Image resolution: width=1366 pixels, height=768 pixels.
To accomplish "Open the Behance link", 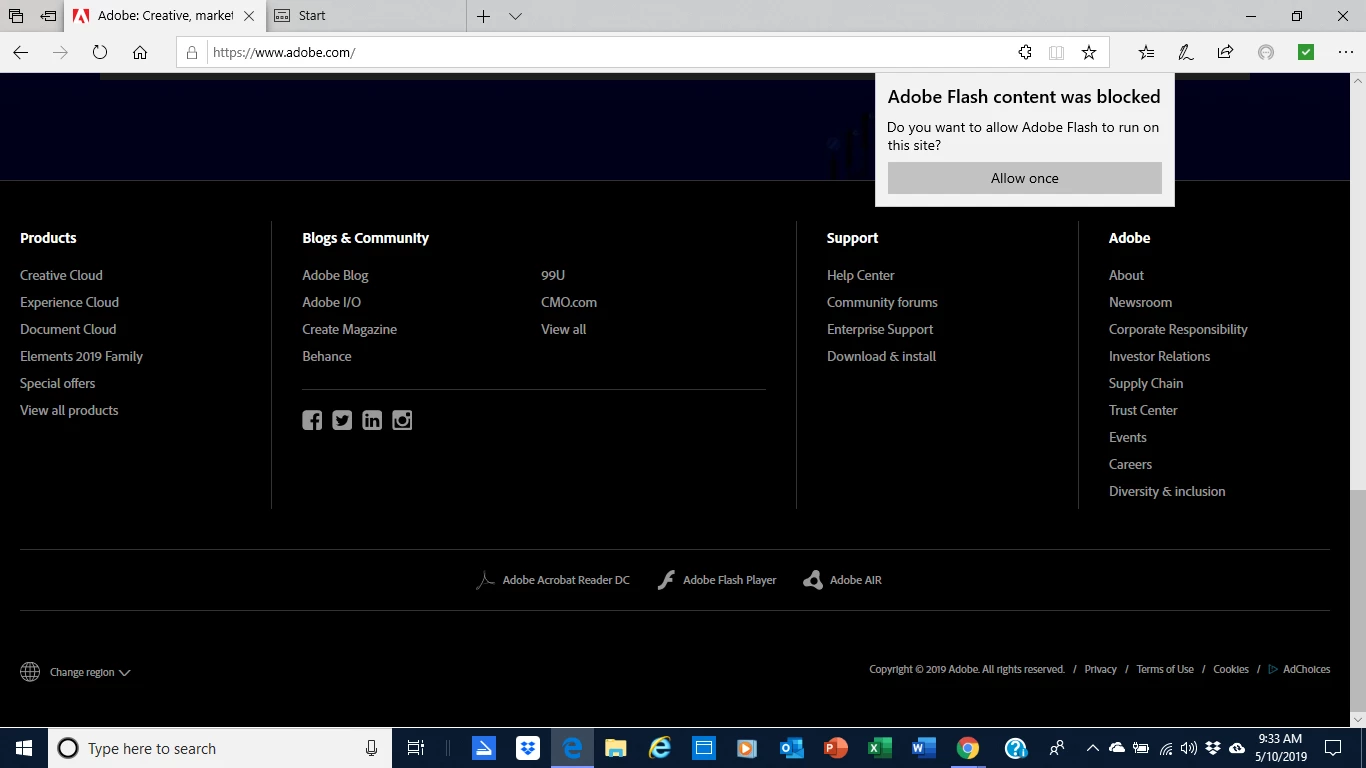I will (x=327, y=356).
